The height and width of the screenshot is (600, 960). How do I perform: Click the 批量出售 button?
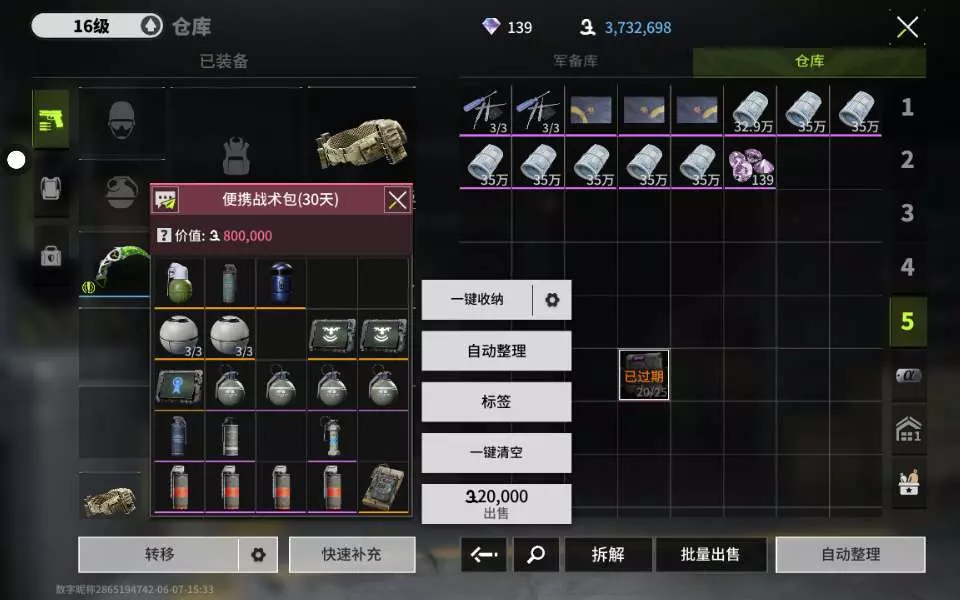[710, 555]
